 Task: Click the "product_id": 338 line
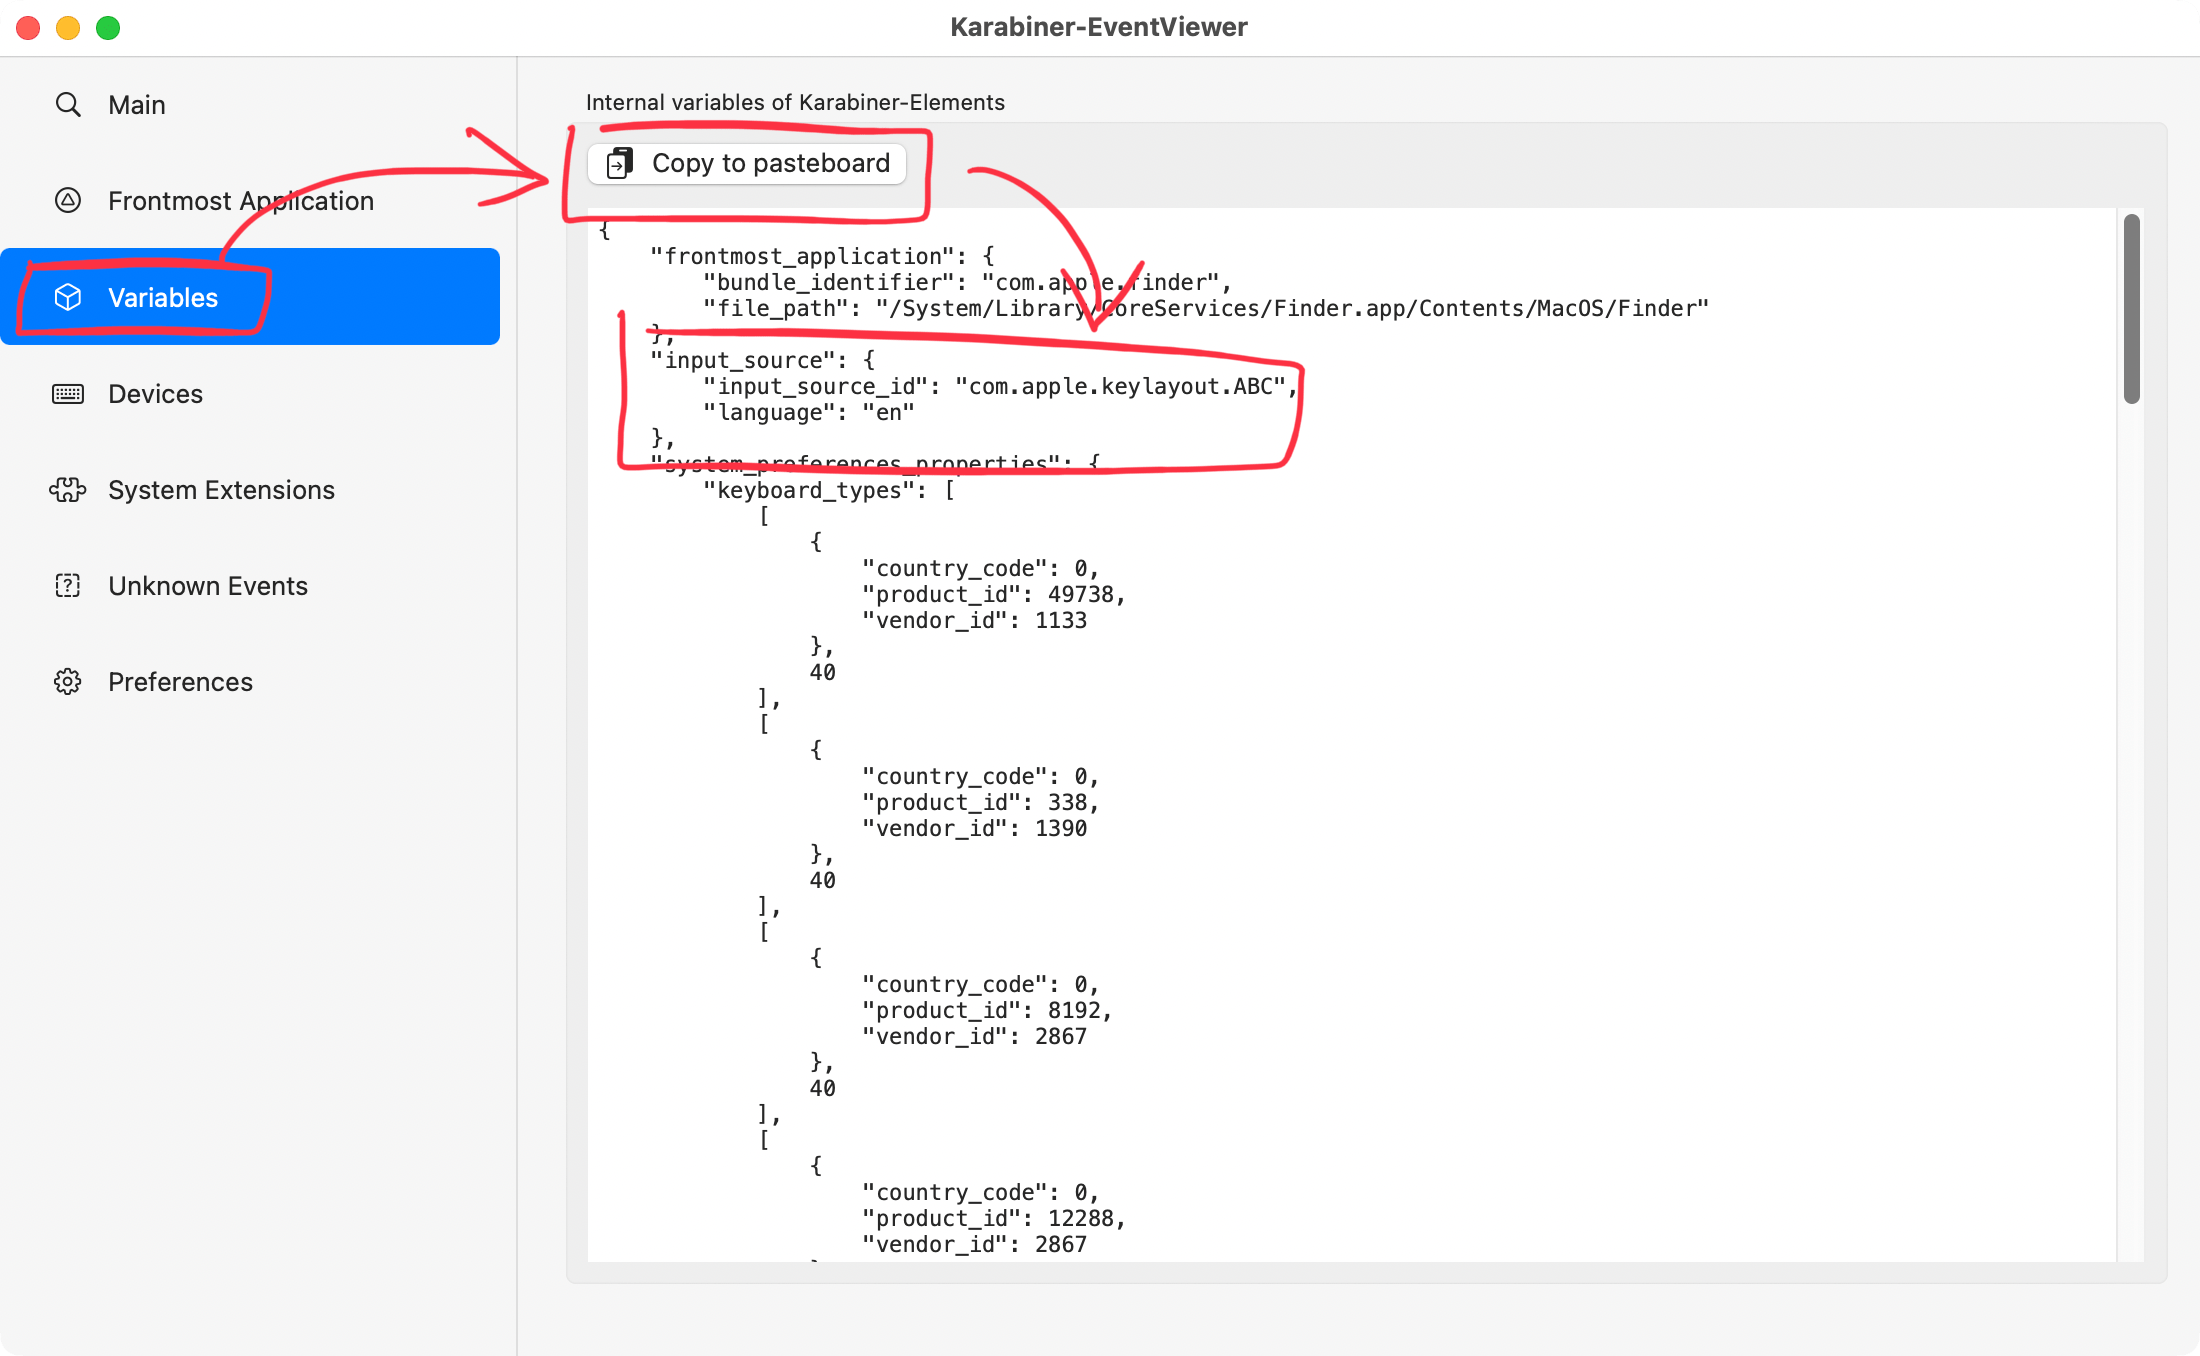pyautogui.click(x=981, y=802)
